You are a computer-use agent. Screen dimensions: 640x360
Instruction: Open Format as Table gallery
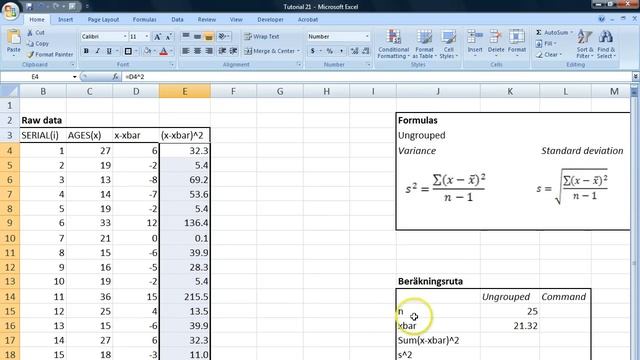[424, 44]
